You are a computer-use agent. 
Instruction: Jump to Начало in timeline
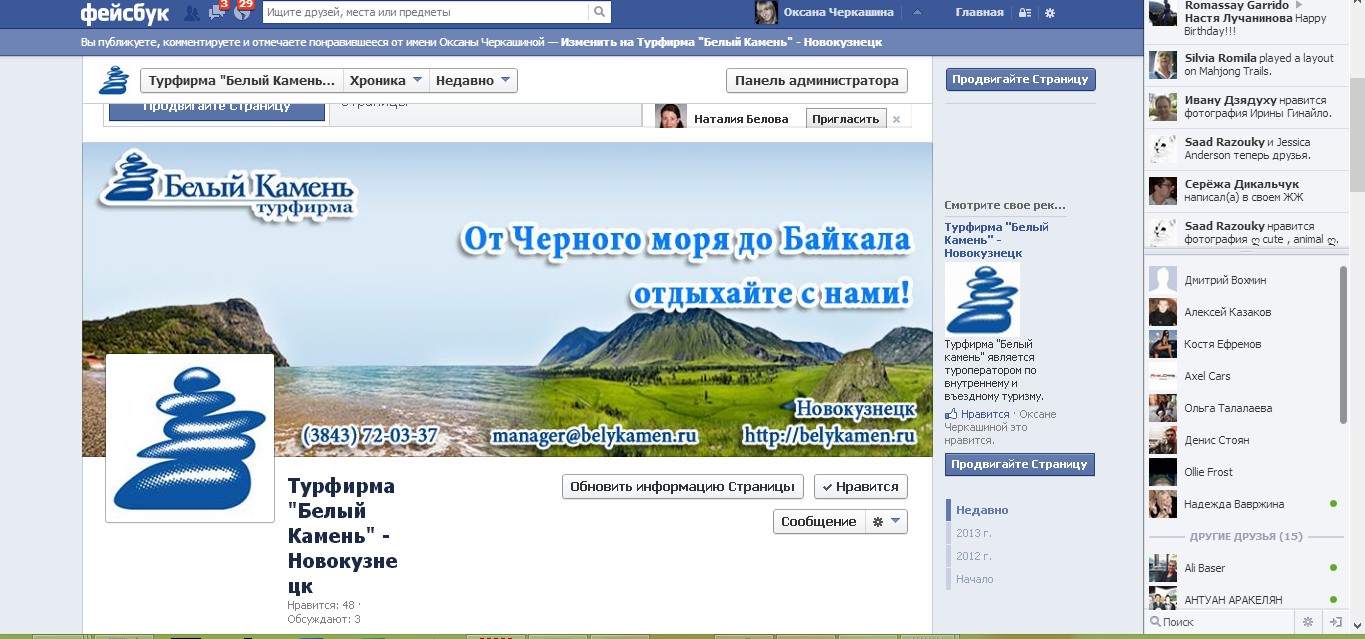pyautogui.click(x=974, y=579)
